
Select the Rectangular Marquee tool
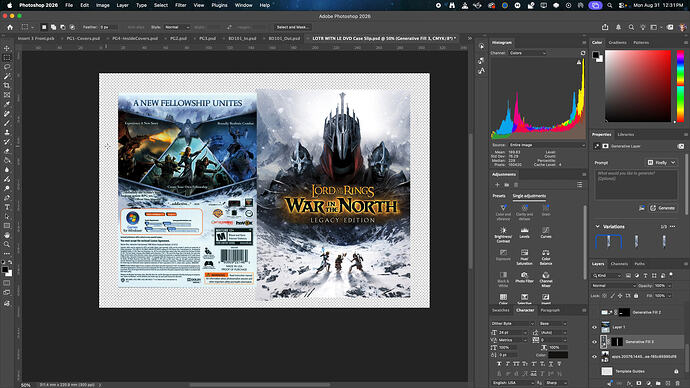[7, 58]
